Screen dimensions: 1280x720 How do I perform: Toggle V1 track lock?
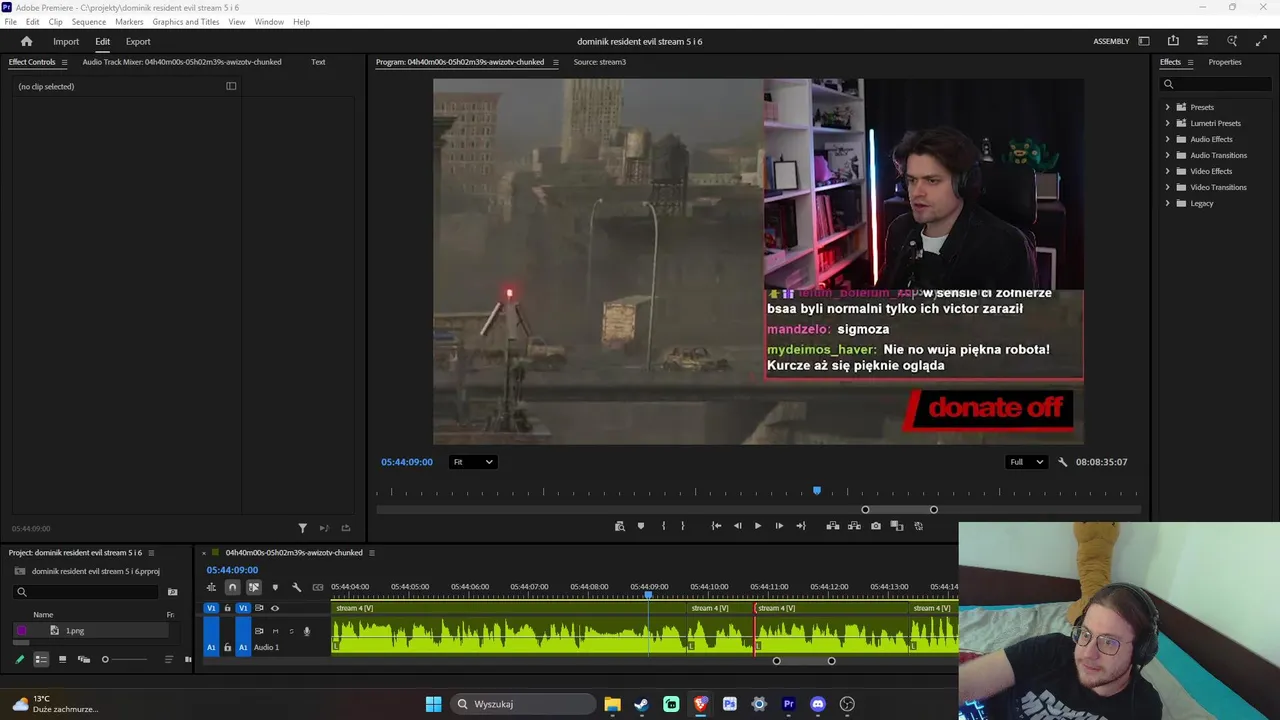[227, 608]
